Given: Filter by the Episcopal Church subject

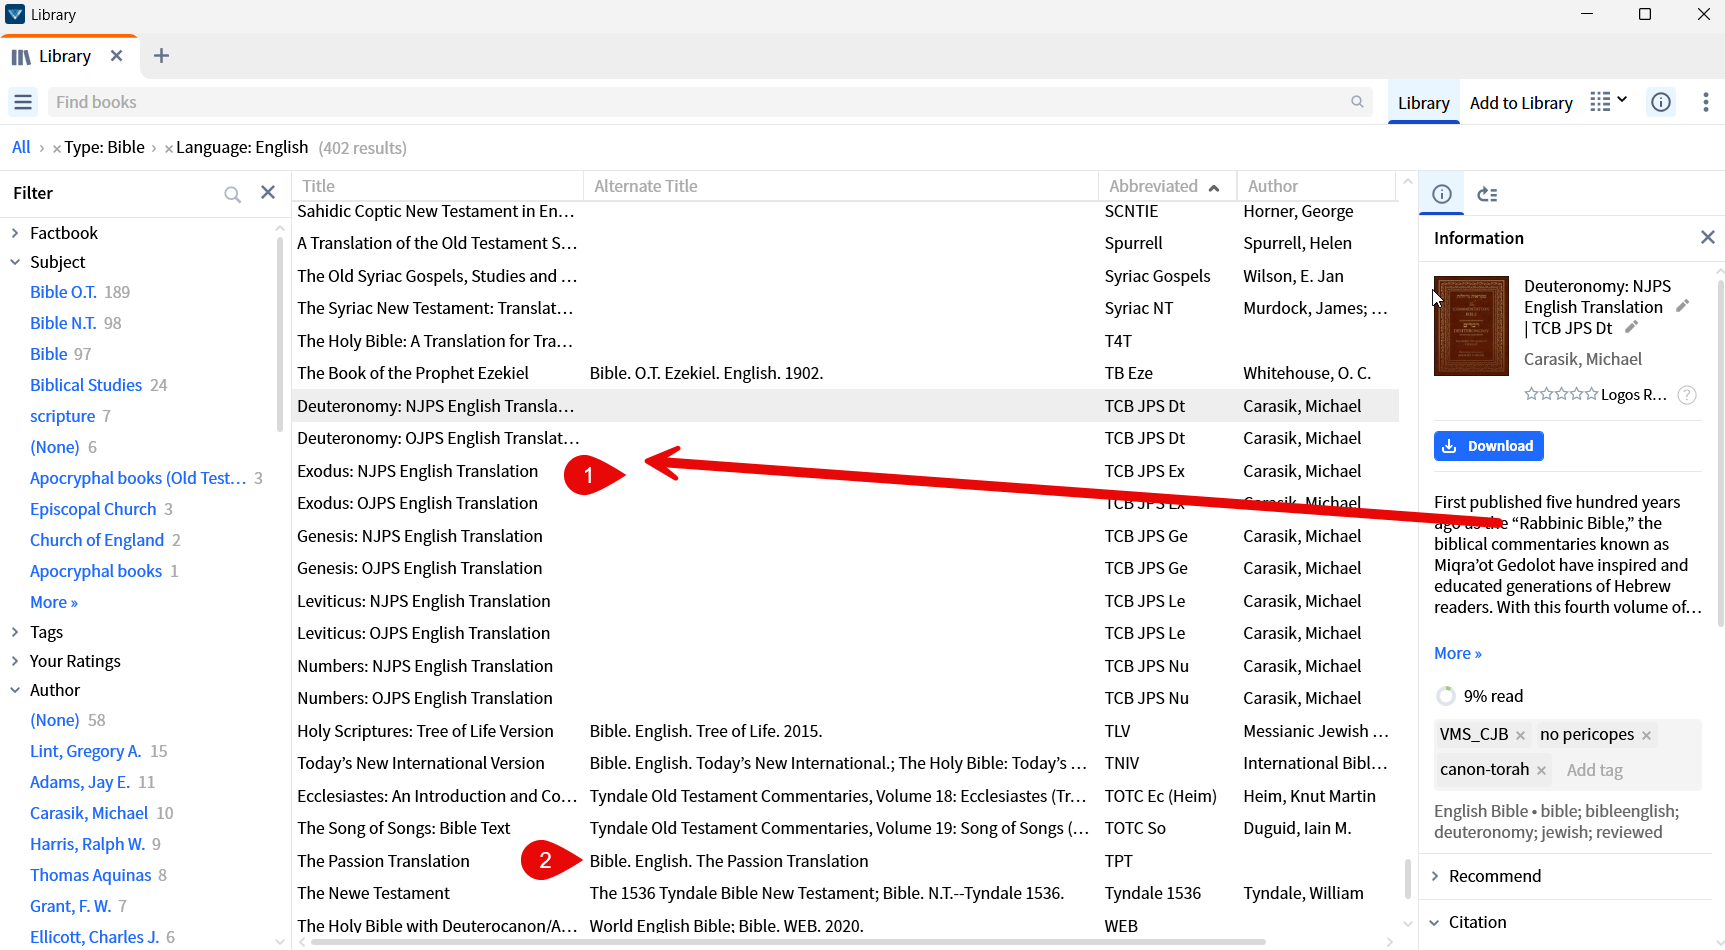Looking at the screenshot, I should [x=93, y=509].
